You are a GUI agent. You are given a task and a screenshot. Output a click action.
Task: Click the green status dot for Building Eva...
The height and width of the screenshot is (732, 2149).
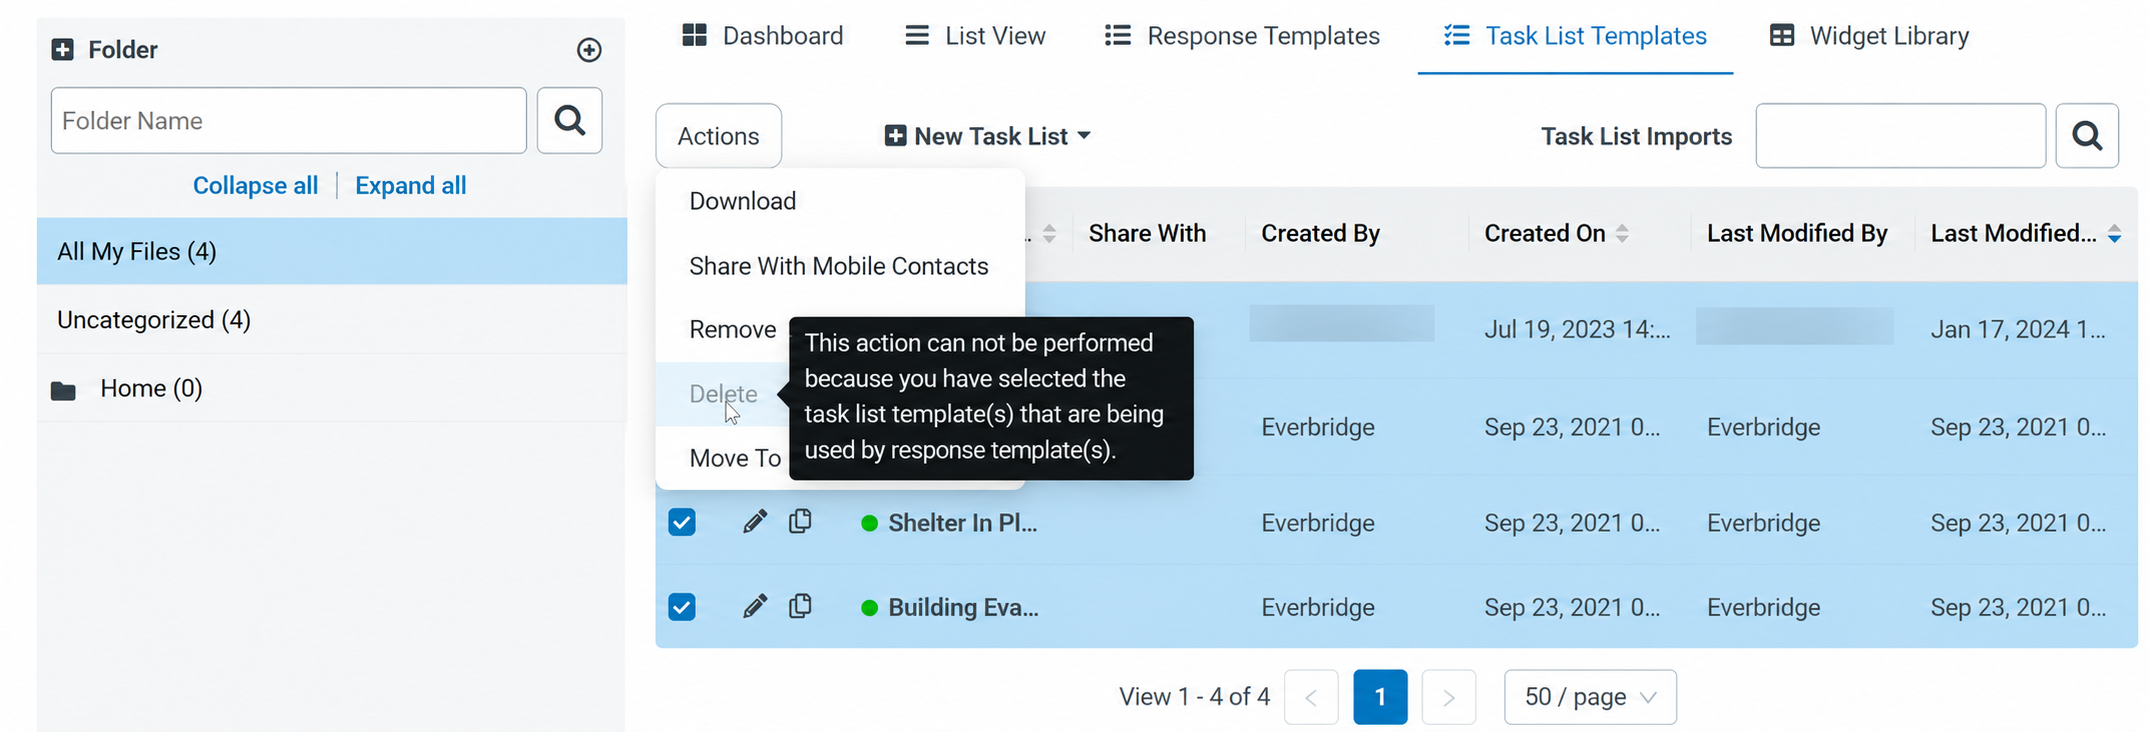(869, 607)
